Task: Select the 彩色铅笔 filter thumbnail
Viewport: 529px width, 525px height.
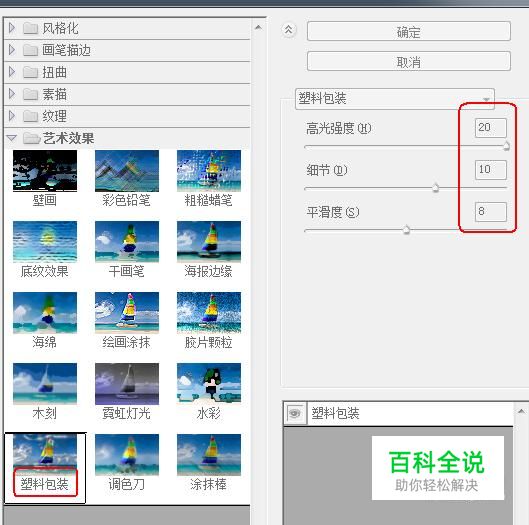Action: [127, 171]
